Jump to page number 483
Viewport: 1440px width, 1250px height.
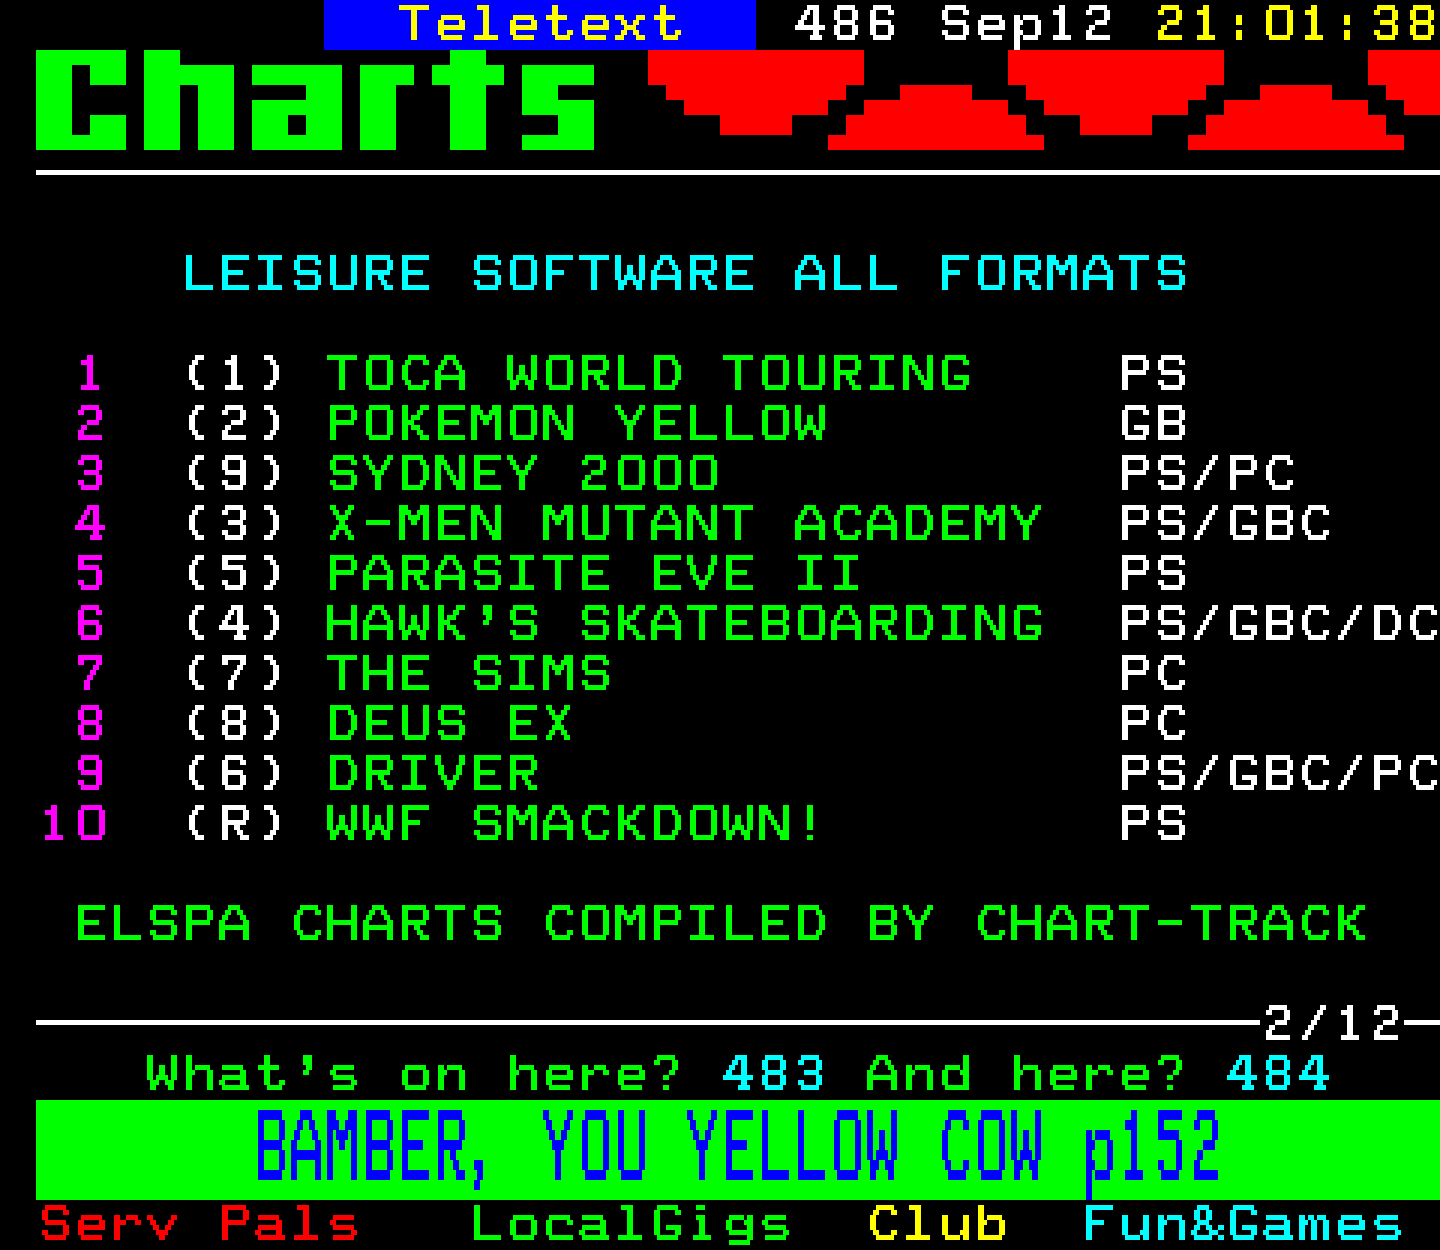pyautogui.click(x=774, y=1074)
